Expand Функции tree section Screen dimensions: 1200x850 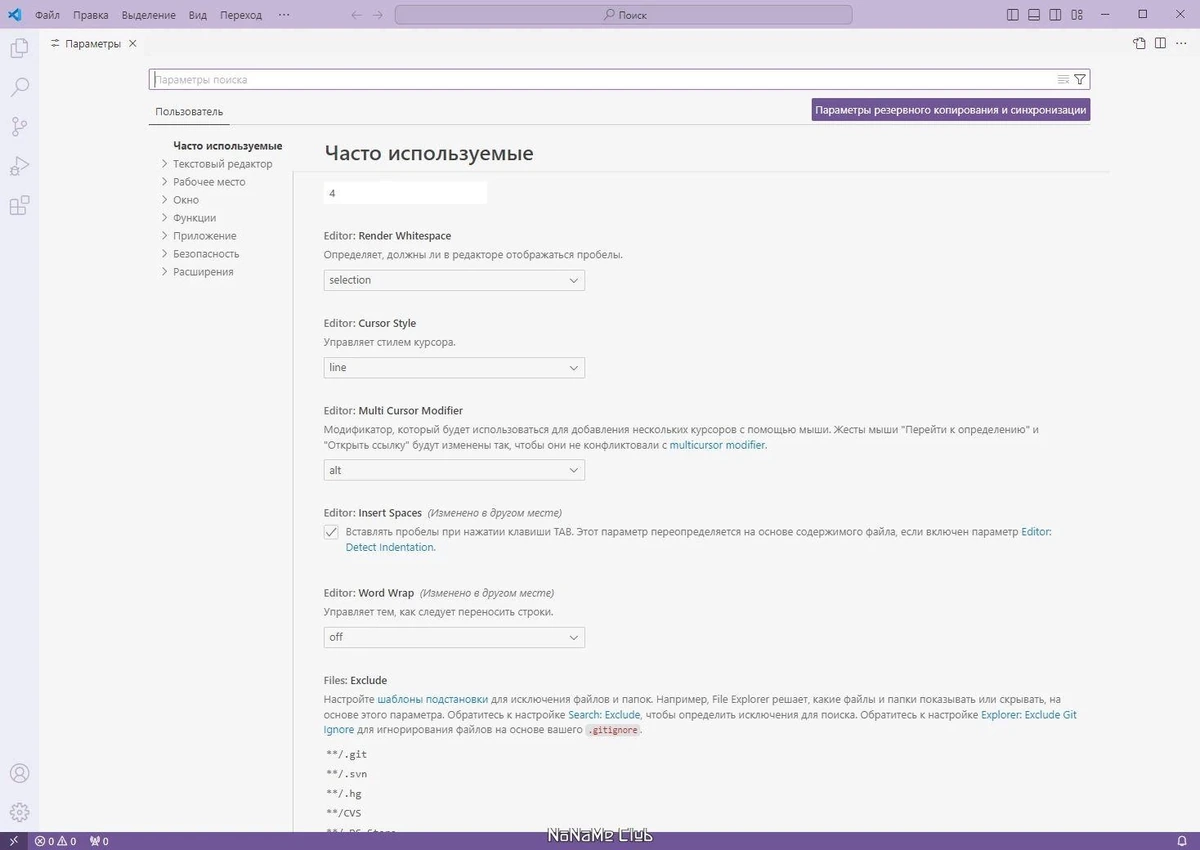coord(165,218)
